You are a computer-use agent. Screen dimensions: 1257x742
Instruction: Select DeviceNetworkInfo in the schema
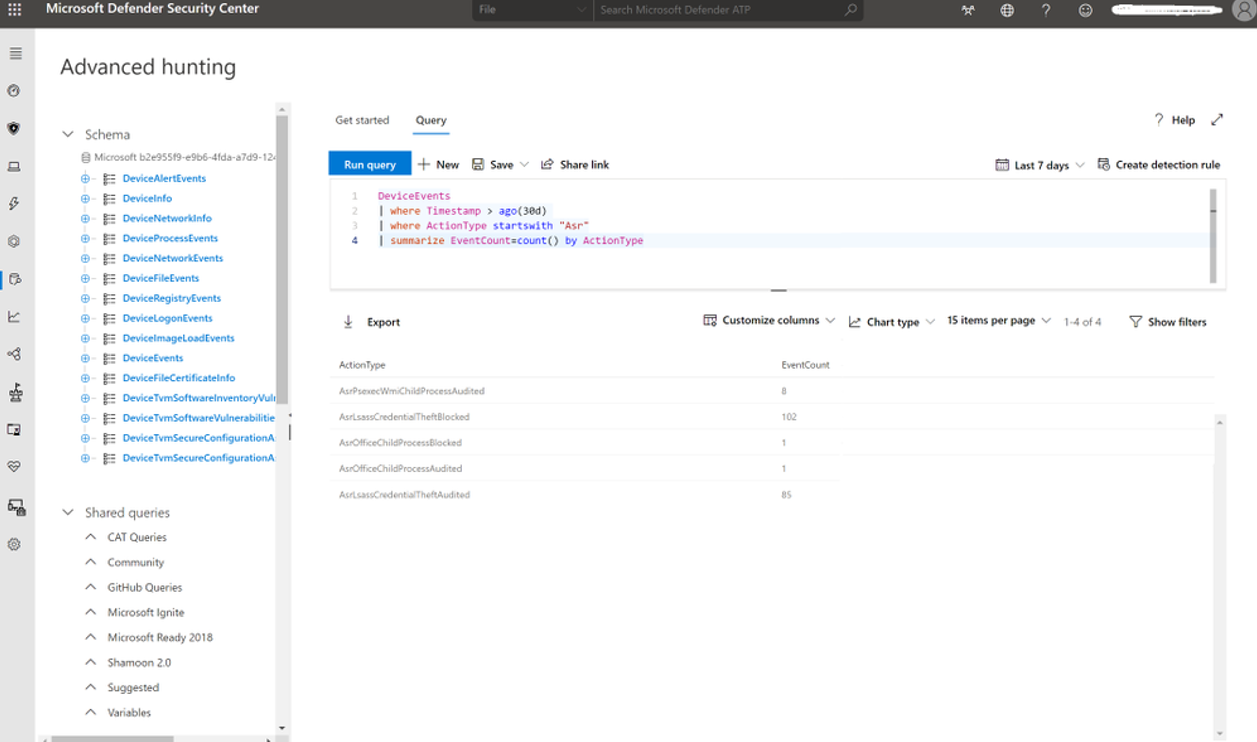tap(167, 218)
